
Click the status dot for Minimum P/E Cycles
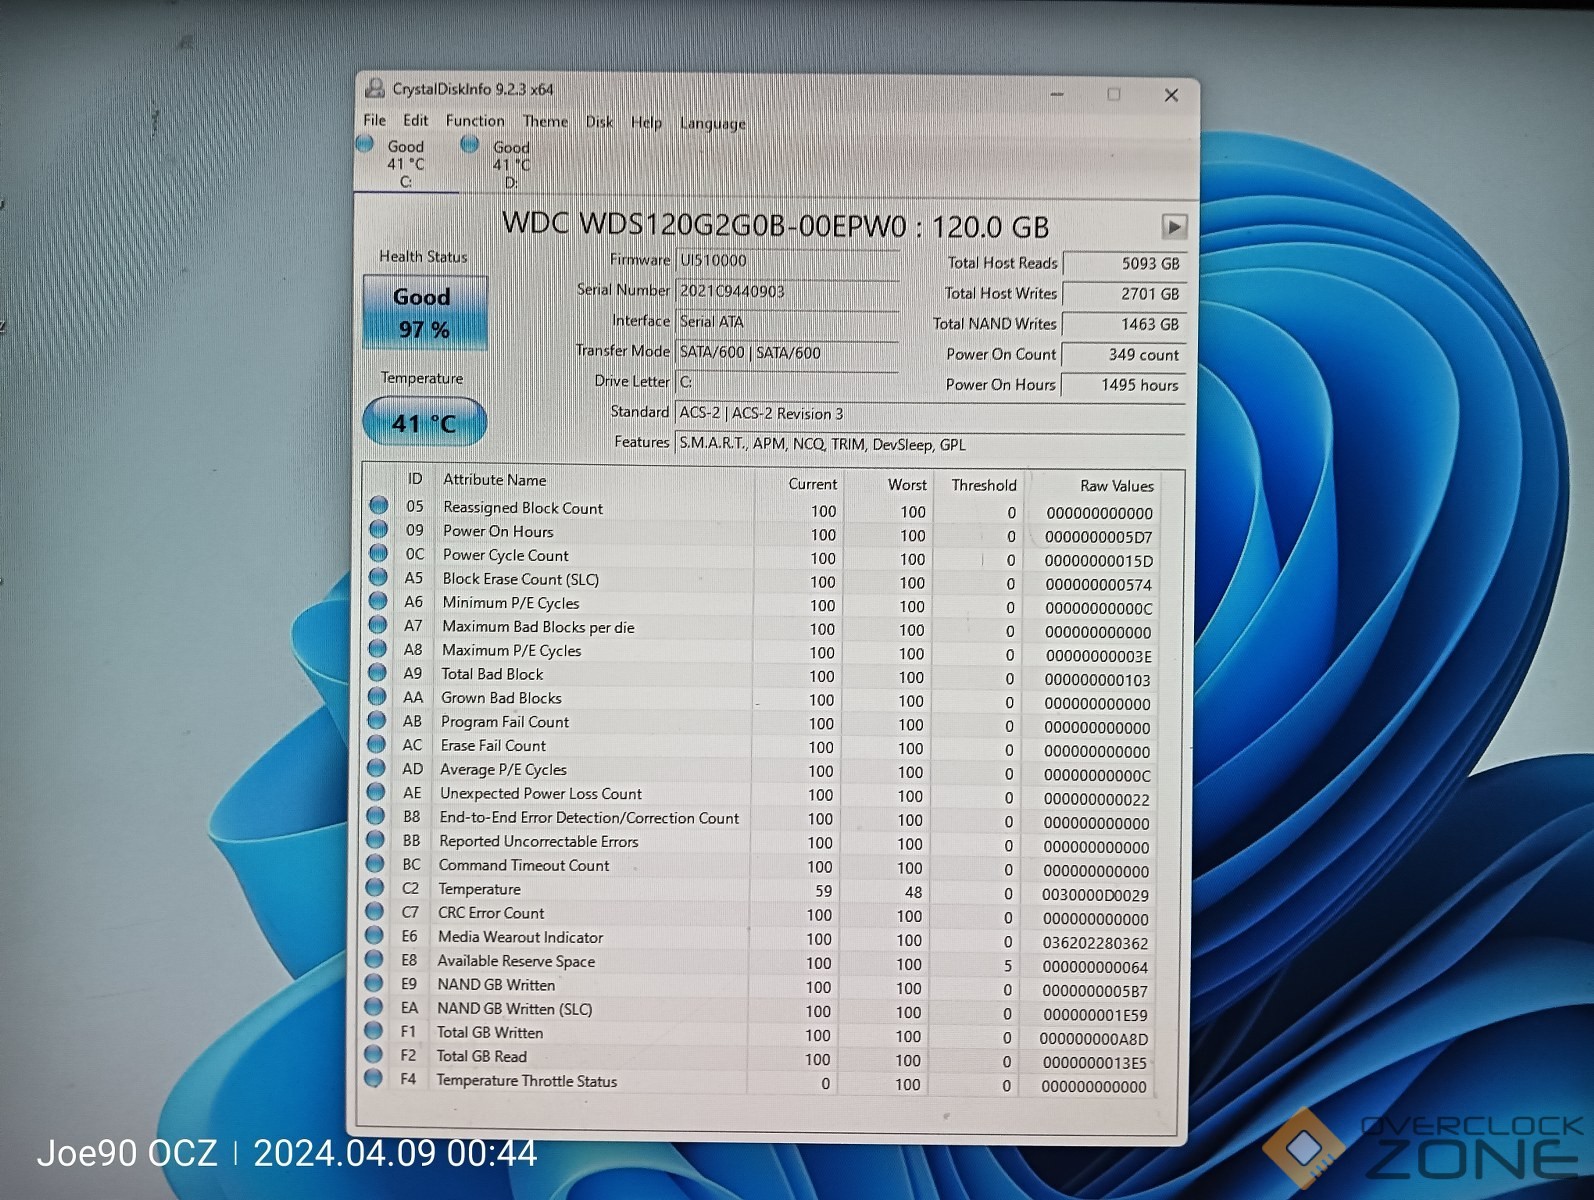378,601
